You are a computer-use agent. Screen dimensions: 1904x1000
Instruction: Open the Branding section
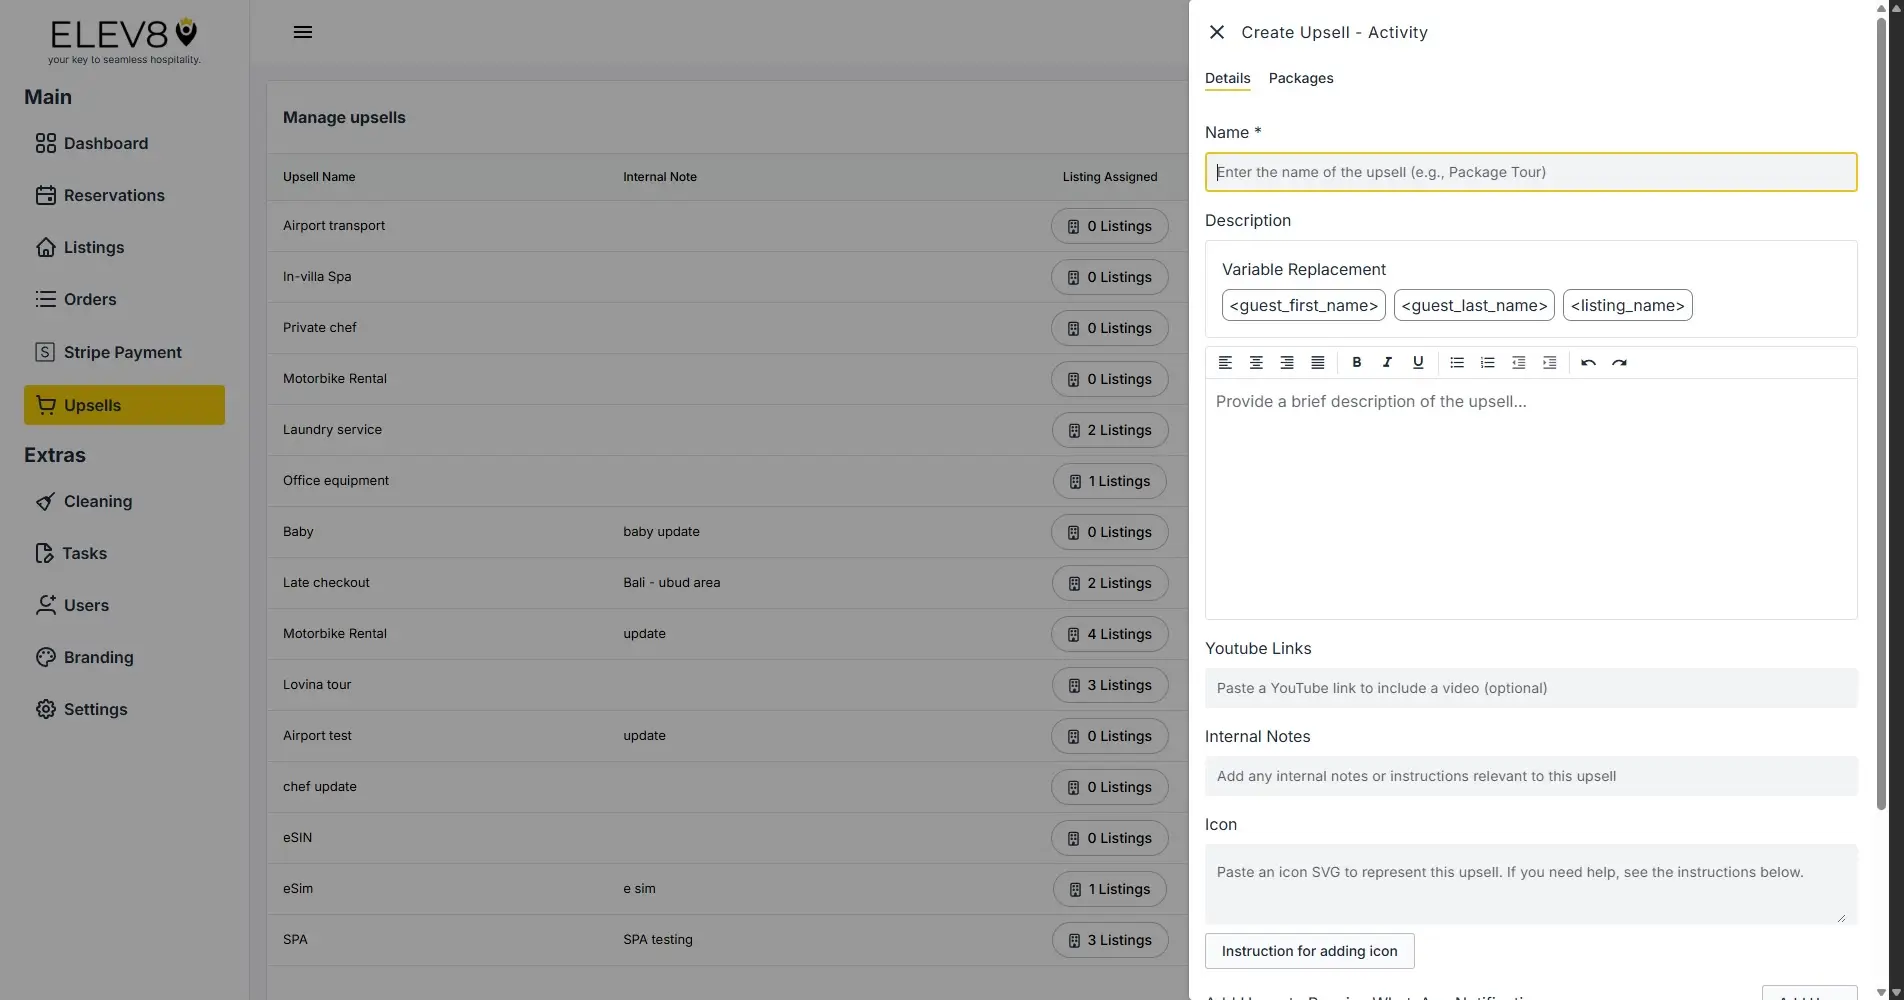[98, 657]
